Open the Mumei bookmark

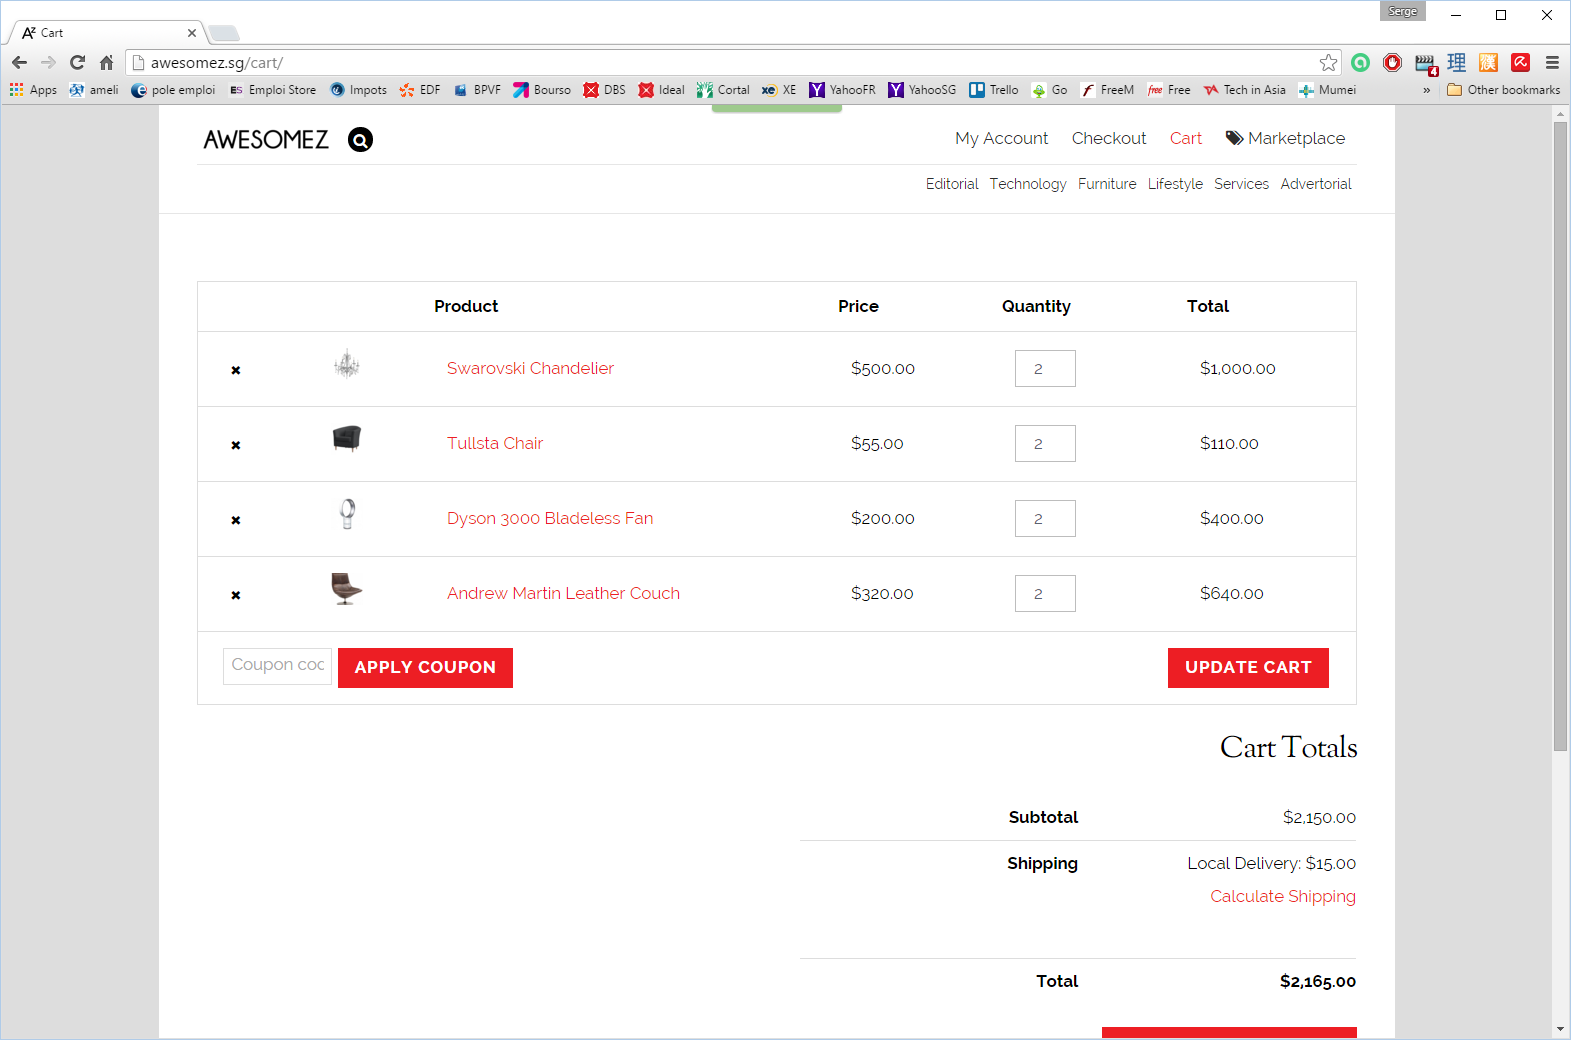[x=1327, y=90]
